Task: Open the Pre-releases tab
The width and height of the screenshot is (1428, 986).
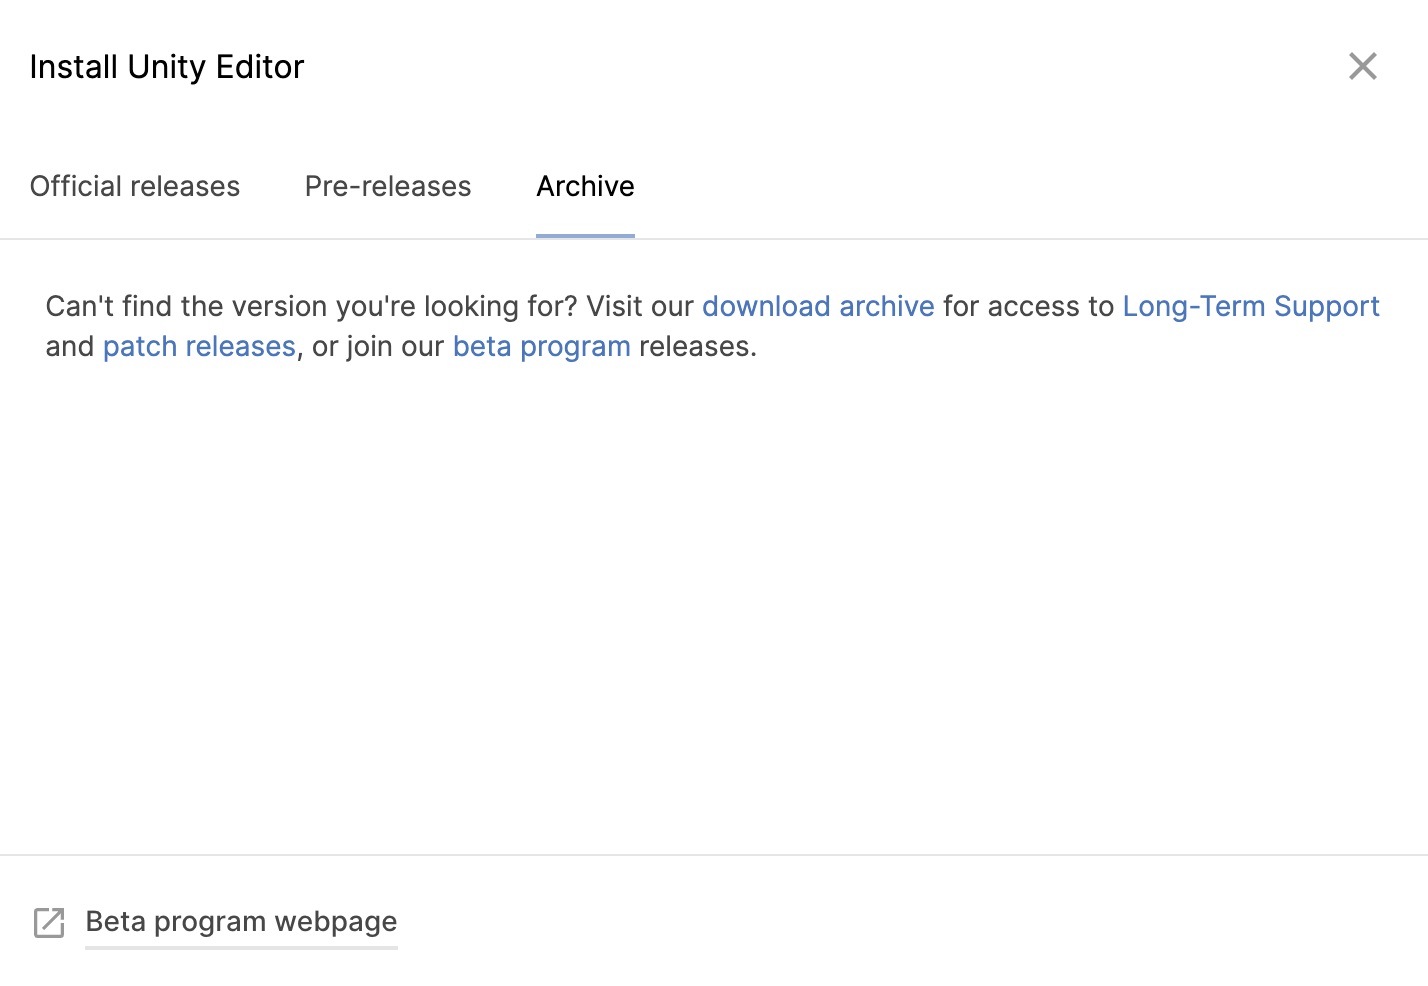Action: click(x=388, y=187)
